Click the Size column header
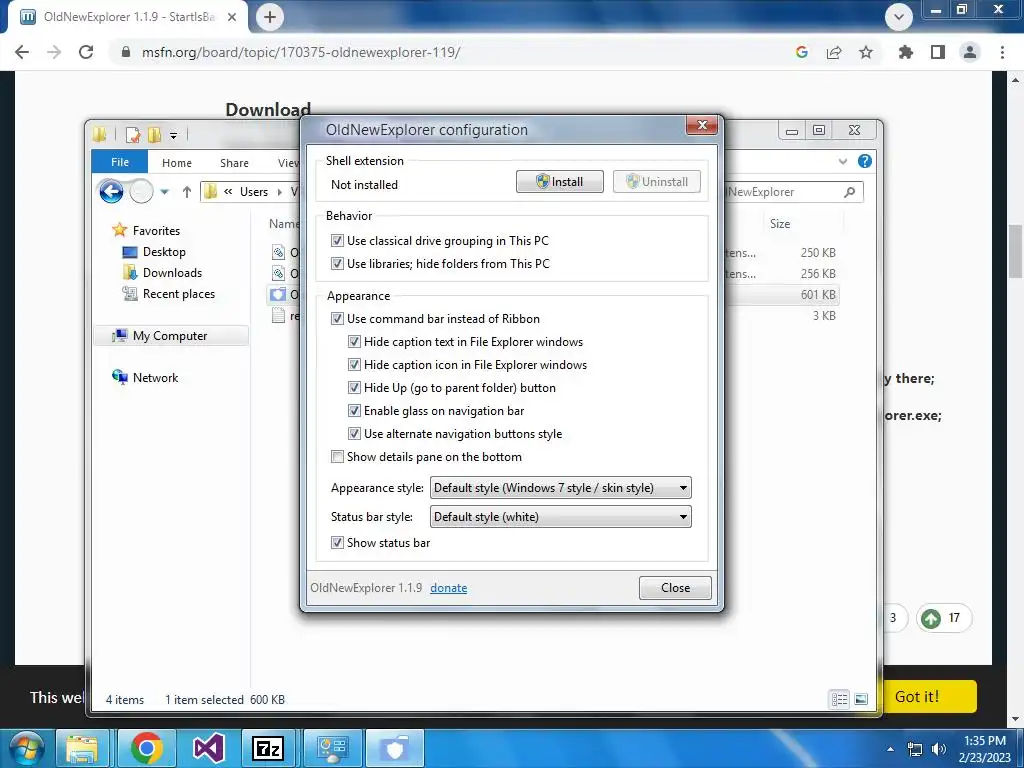This screenshot has width=1024, height=768. (x=780, y=223)
